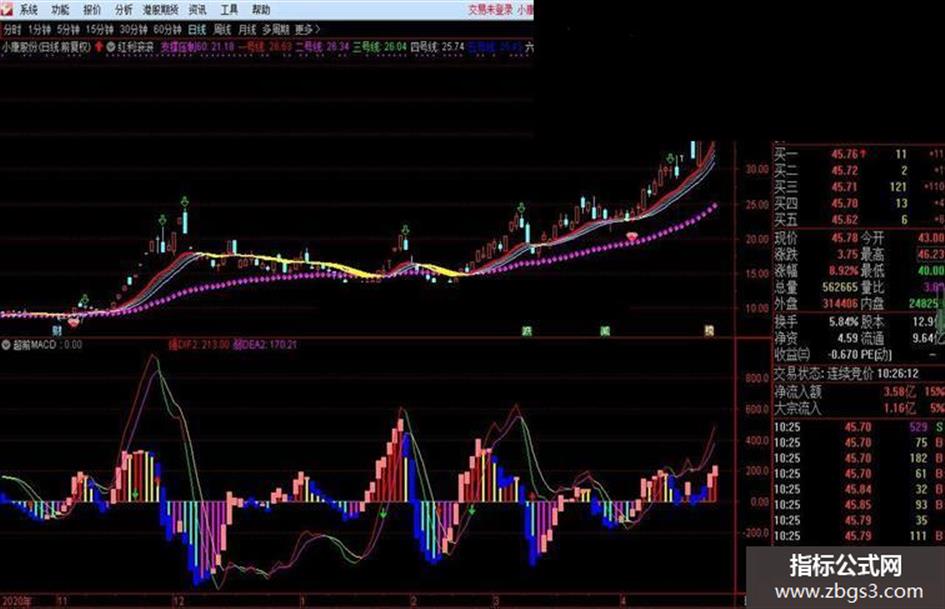945x609 pixels.
Task: Open the 报价 menu
Action: [x=92, y=10]
